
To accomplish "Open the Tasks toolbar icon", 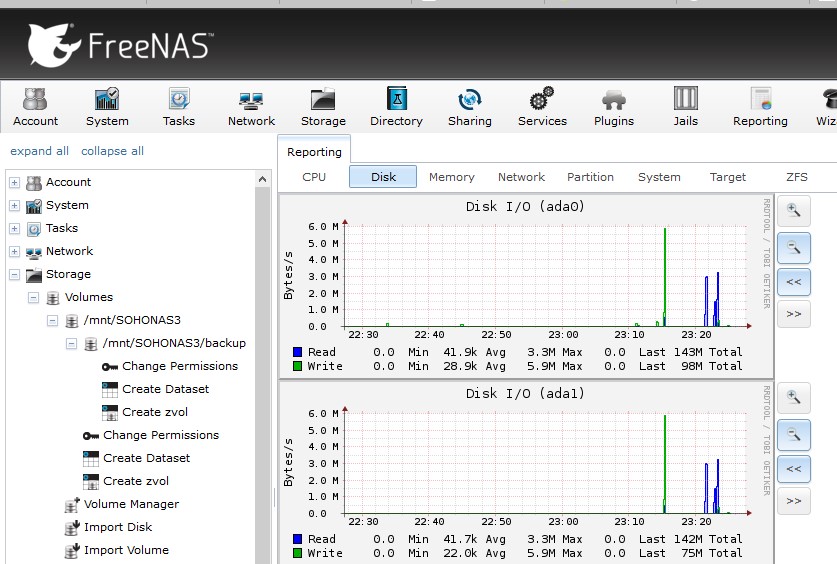I will [x=179, y=107].
